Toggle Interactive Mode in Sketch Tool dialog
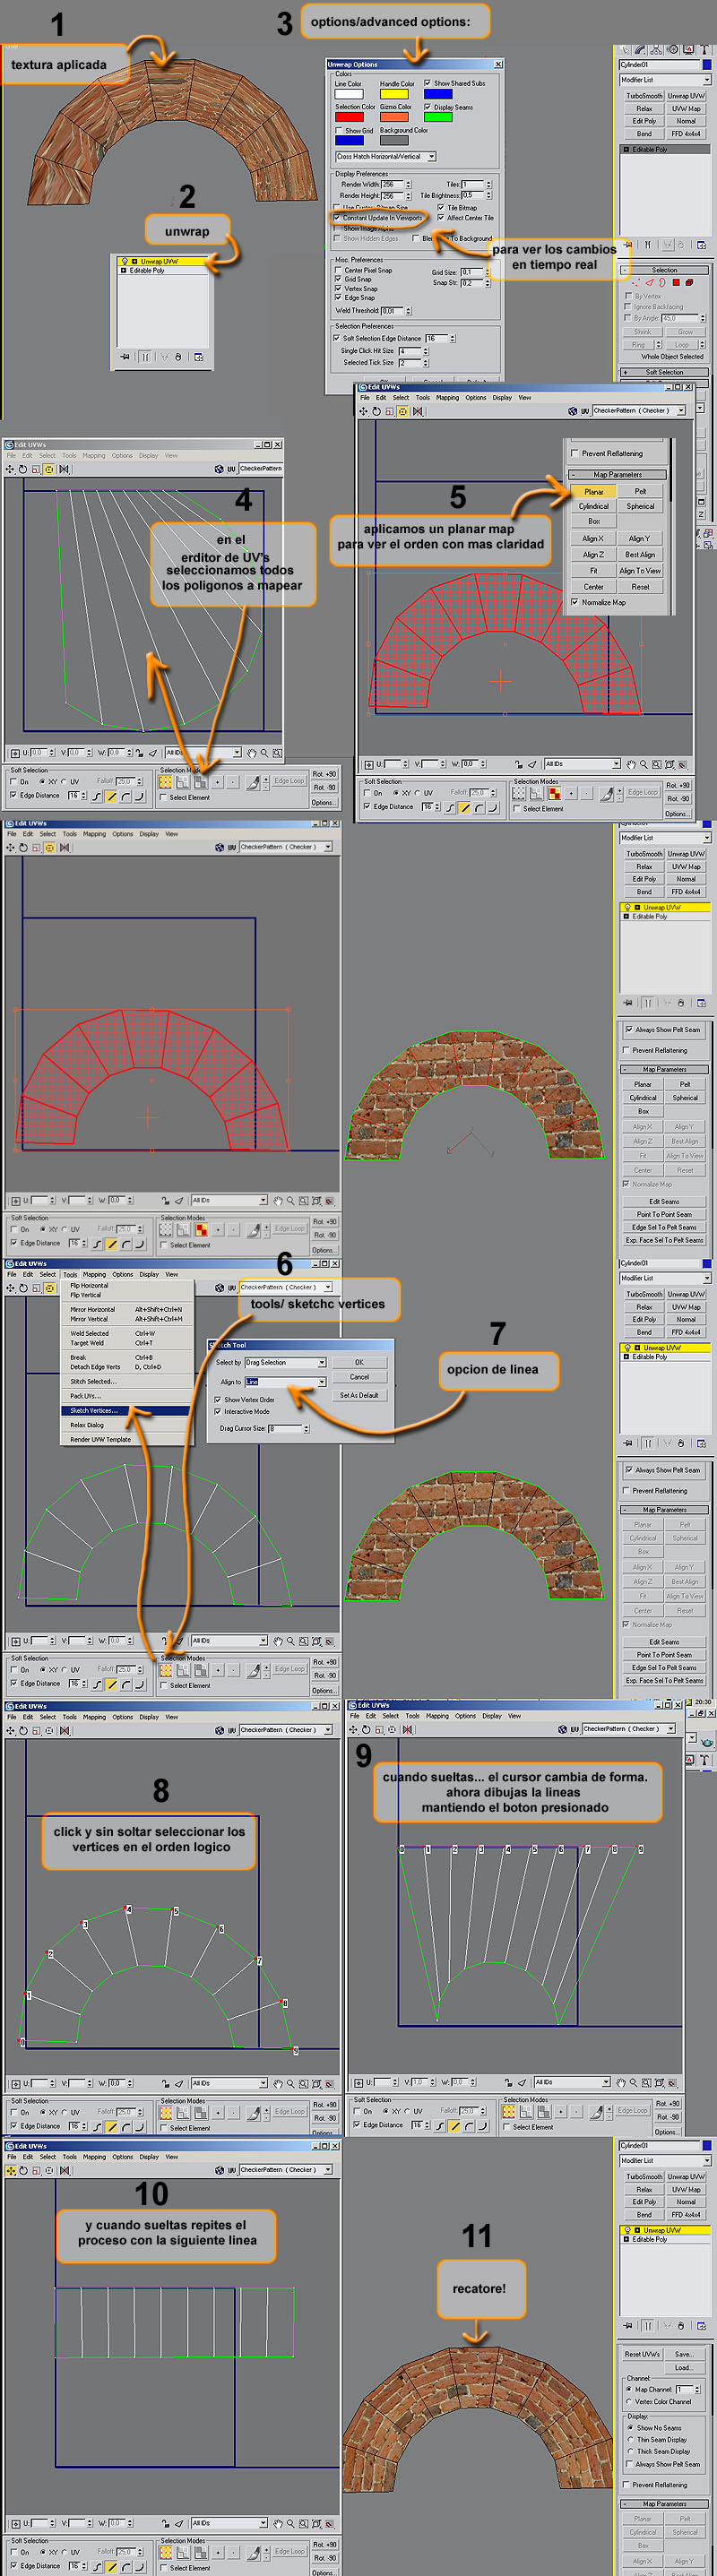The height and width of the screenshot is (2576, 717). [219, 1412]
